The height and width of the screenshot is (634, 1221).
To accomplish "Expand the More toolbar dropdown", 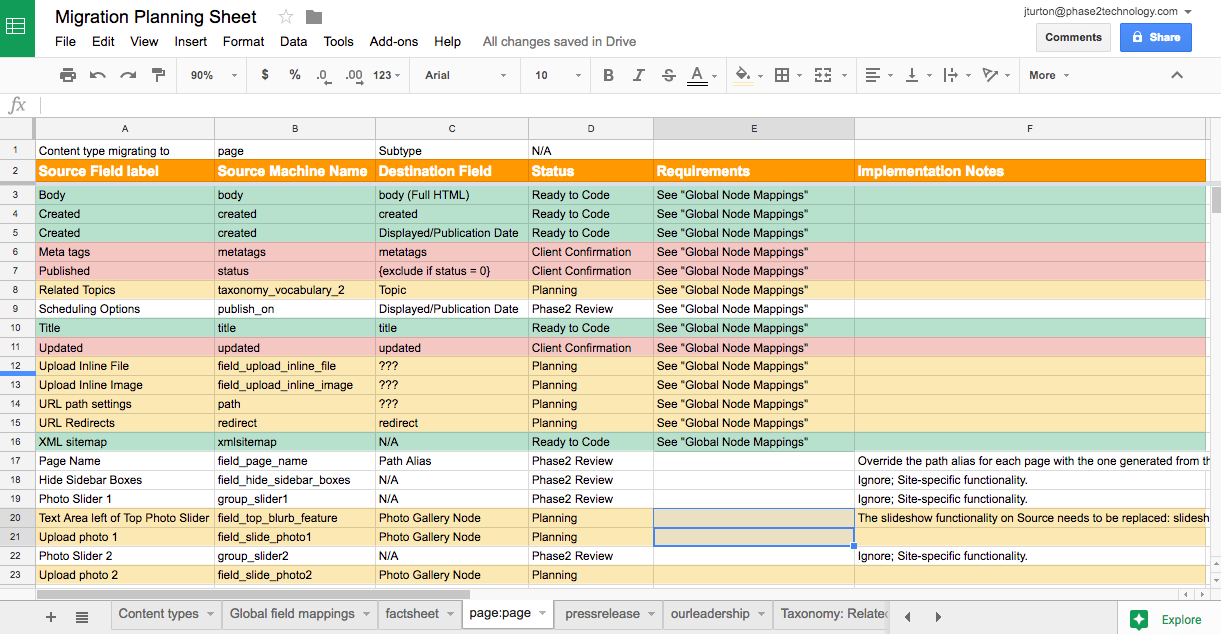I will pos(1049,75).
